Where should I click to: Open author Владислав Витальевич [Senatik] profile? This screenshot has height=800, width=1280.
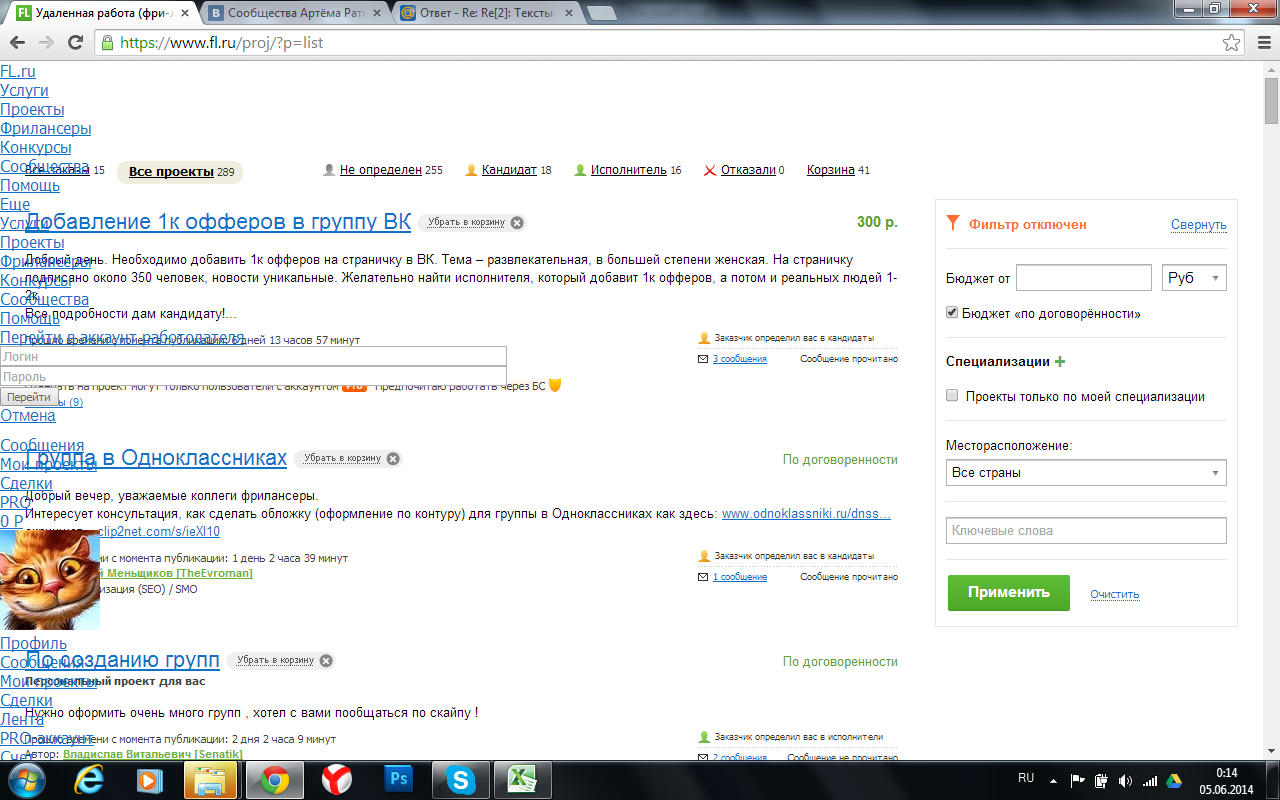[x=152, y=754]
